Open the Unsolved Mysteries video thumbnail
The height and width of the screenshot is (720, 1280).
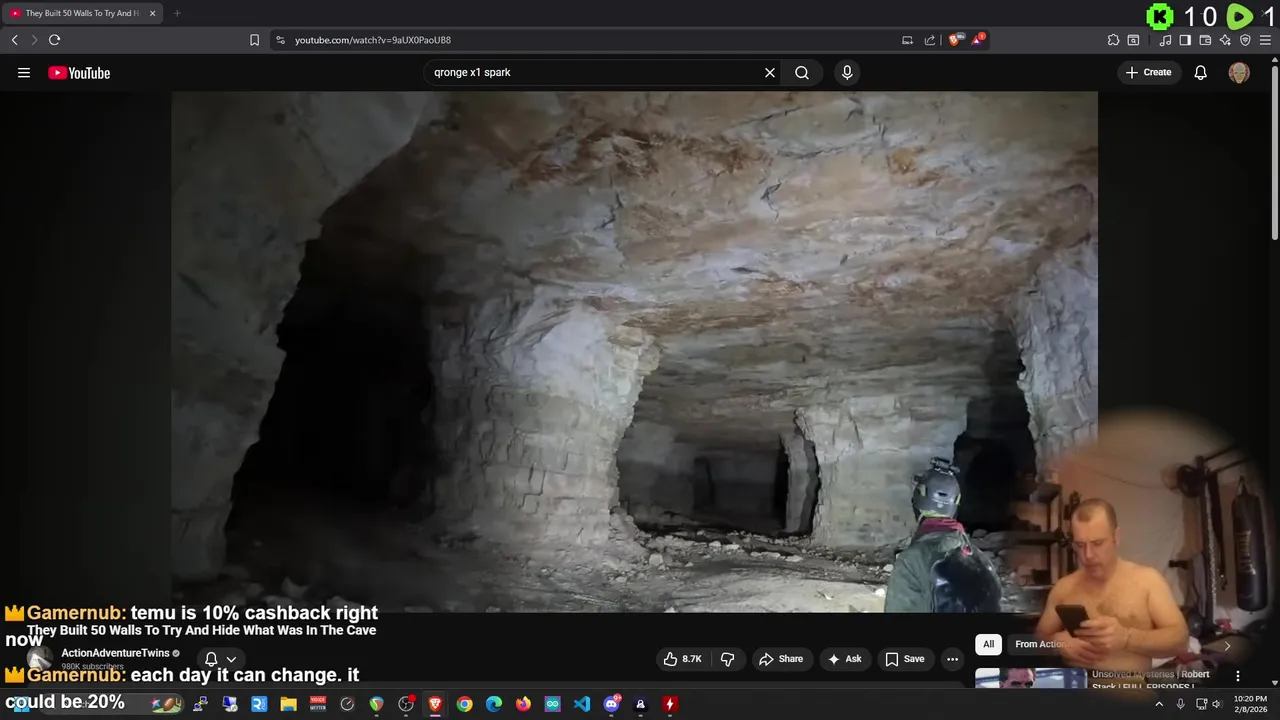[x=1030, y=678]
